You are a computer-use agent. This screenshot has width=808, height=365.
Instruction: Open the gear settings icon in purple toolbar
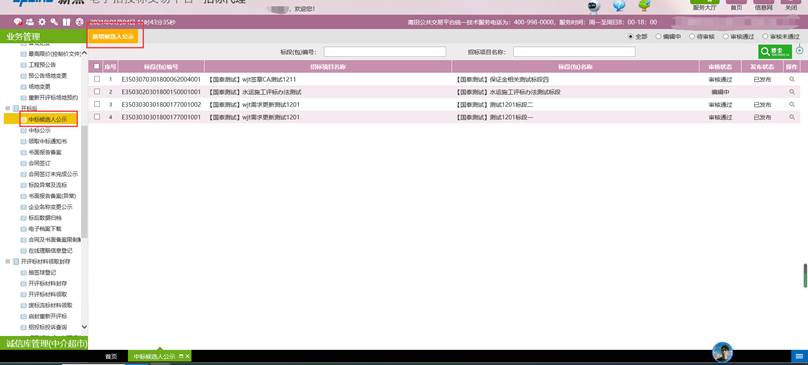click(x=42, y=22)
